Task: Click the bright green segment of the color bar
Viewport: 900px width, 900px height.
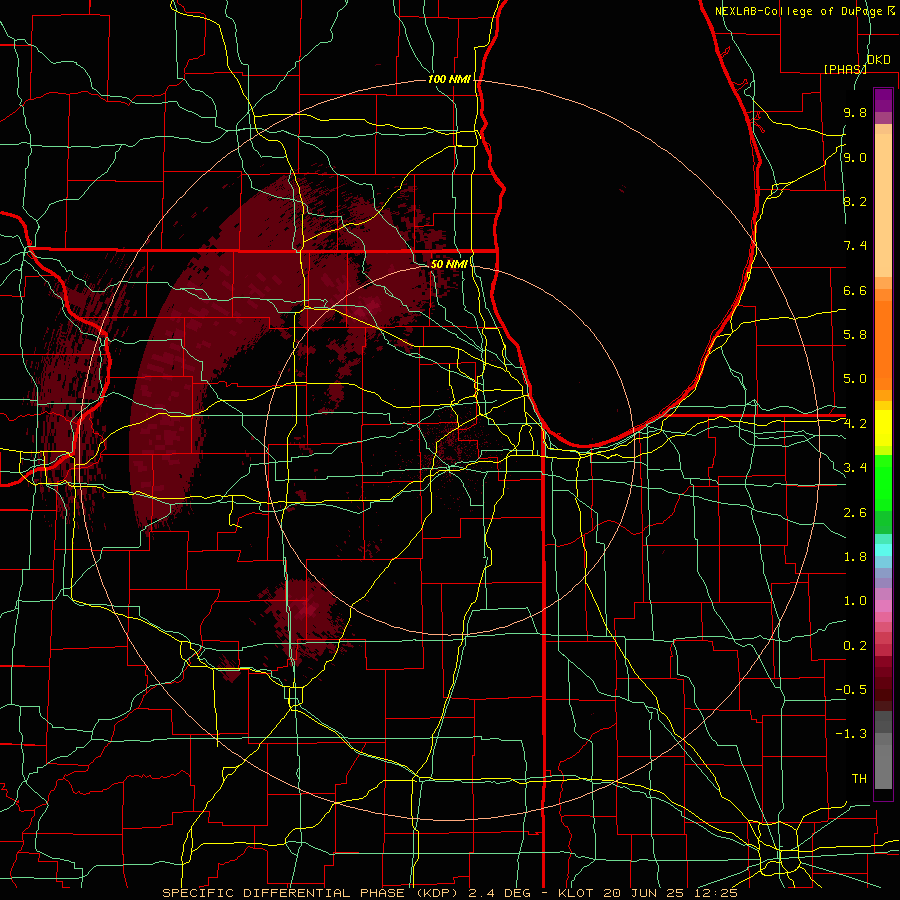Action: click(x=883, y=482)
